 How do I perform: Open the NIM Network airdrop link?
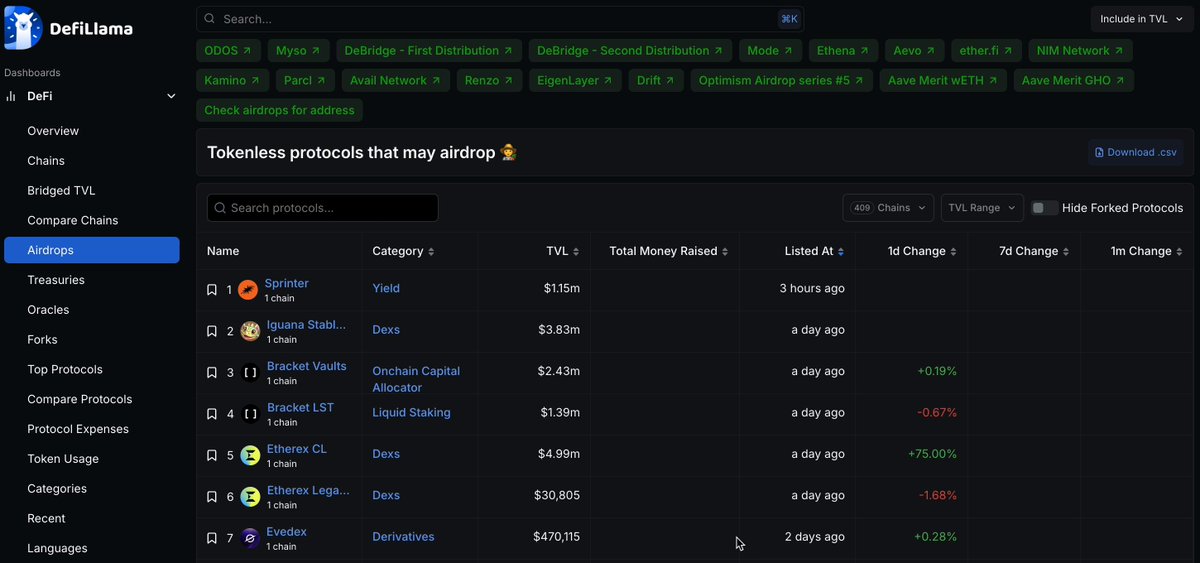click(1081, 50)
